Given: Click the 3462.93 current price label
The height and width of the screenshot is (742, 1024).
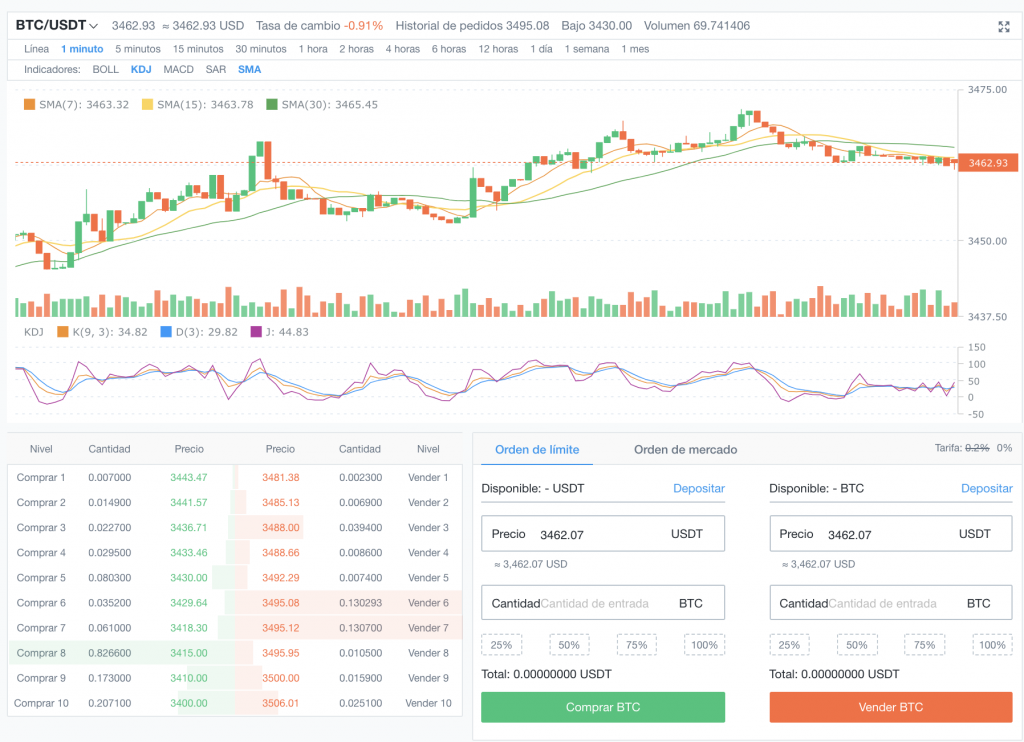Looking at the screenshot, I should pos(988,163).
